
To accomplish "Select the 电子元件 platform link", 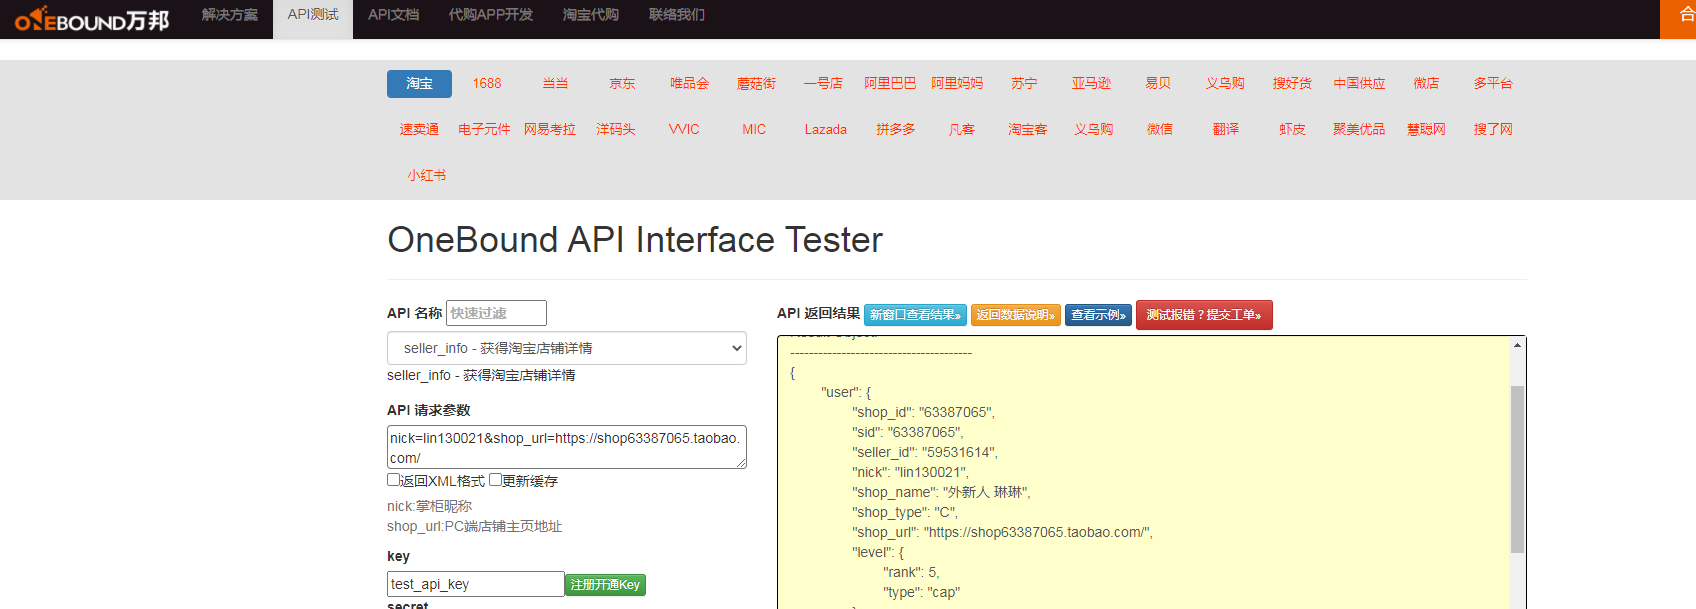I will pos(484,130).
